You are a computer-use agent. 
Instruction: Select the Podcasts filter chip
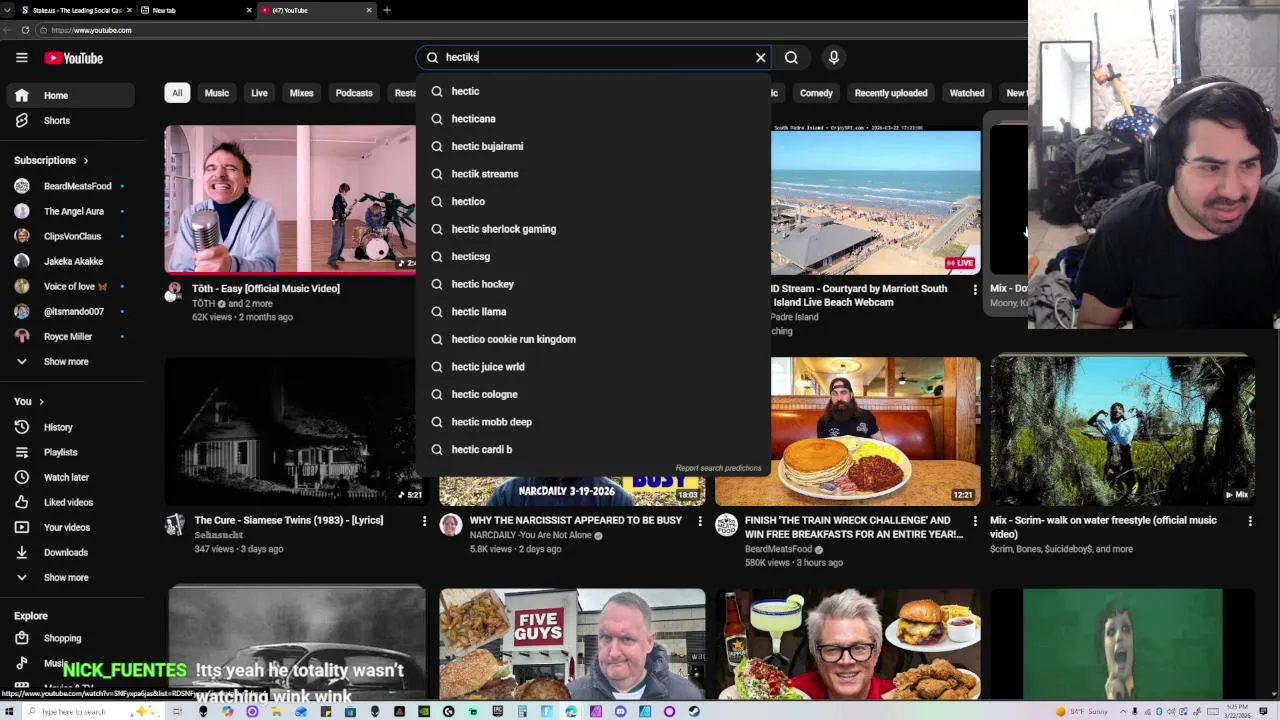point(354,93)
